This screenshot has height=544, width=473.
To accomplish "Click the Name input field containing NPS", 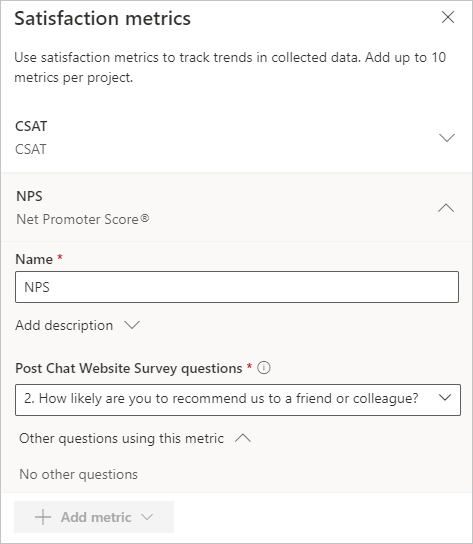I will (237, 287).
